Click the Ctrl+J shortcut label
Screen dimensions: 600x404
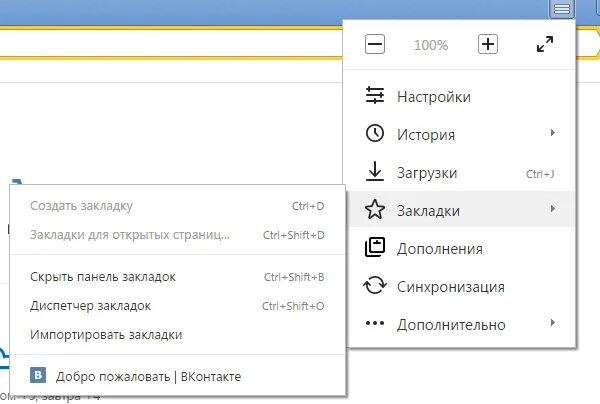pyautogui.click(x=540, y=174)
